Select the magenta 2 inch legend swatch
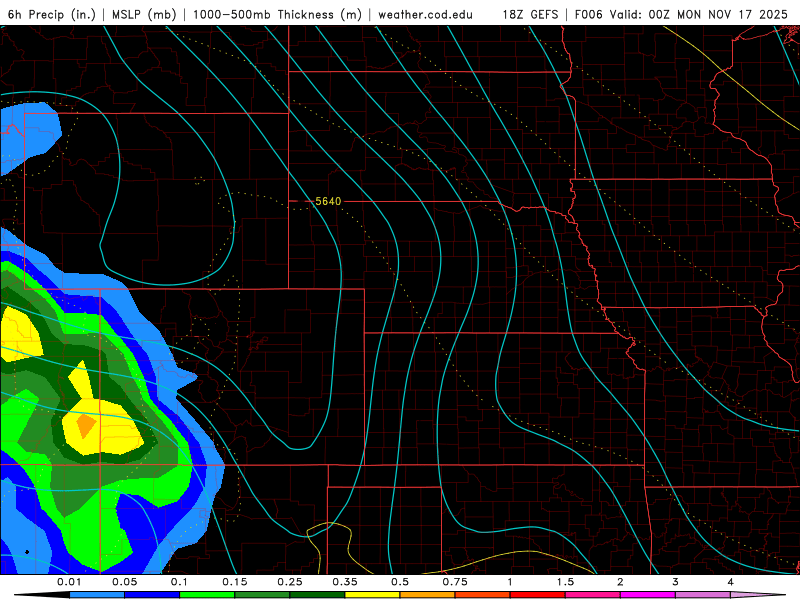Image resolution: width=800 pixels, height=600 pixels. [648, 595]
